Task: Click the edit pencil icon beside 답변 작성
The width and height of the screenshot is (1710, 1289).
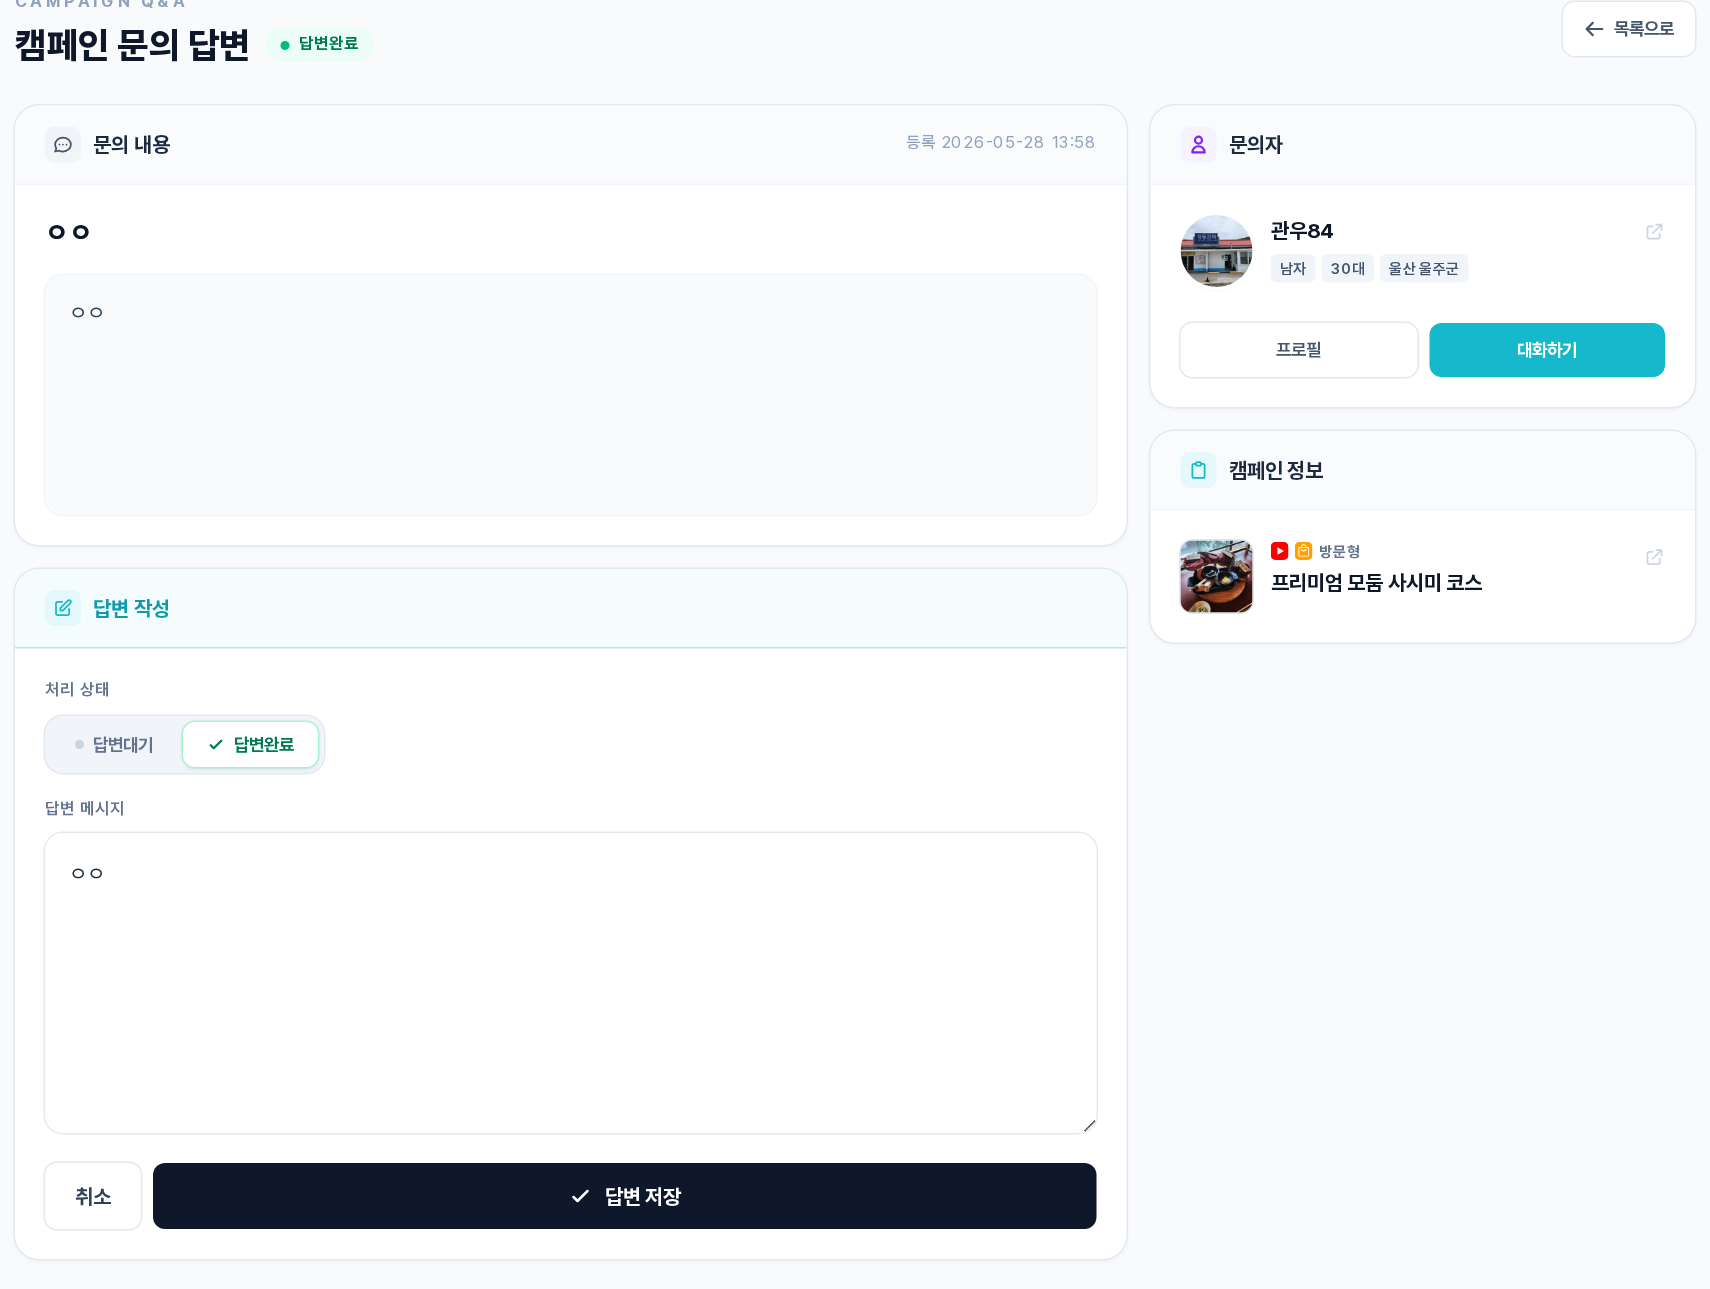Action: coord(63,608)
